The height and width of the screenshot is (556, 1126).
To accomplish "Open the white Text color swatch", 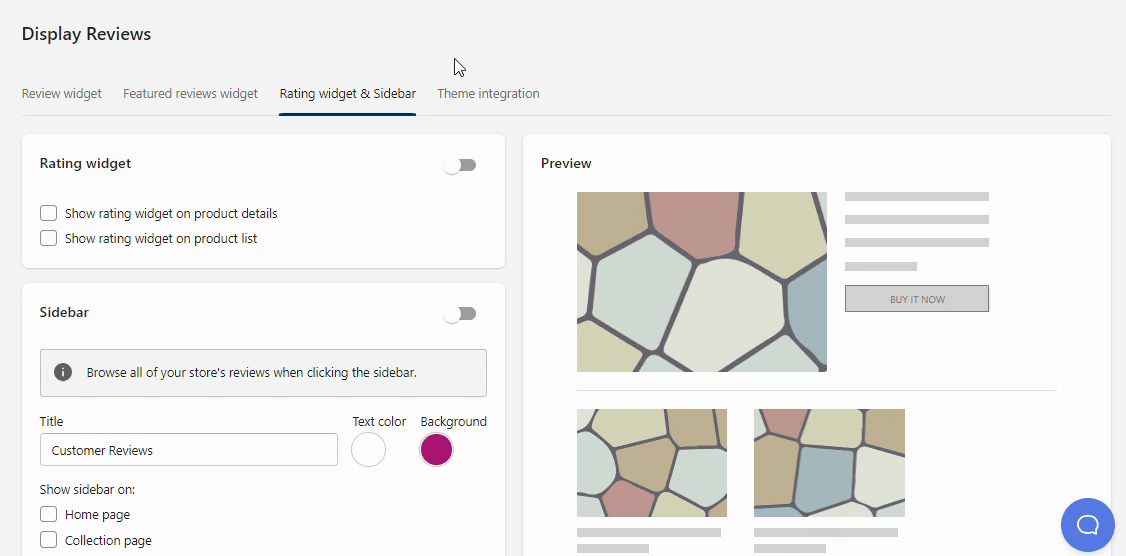I will tap(368, 450).
